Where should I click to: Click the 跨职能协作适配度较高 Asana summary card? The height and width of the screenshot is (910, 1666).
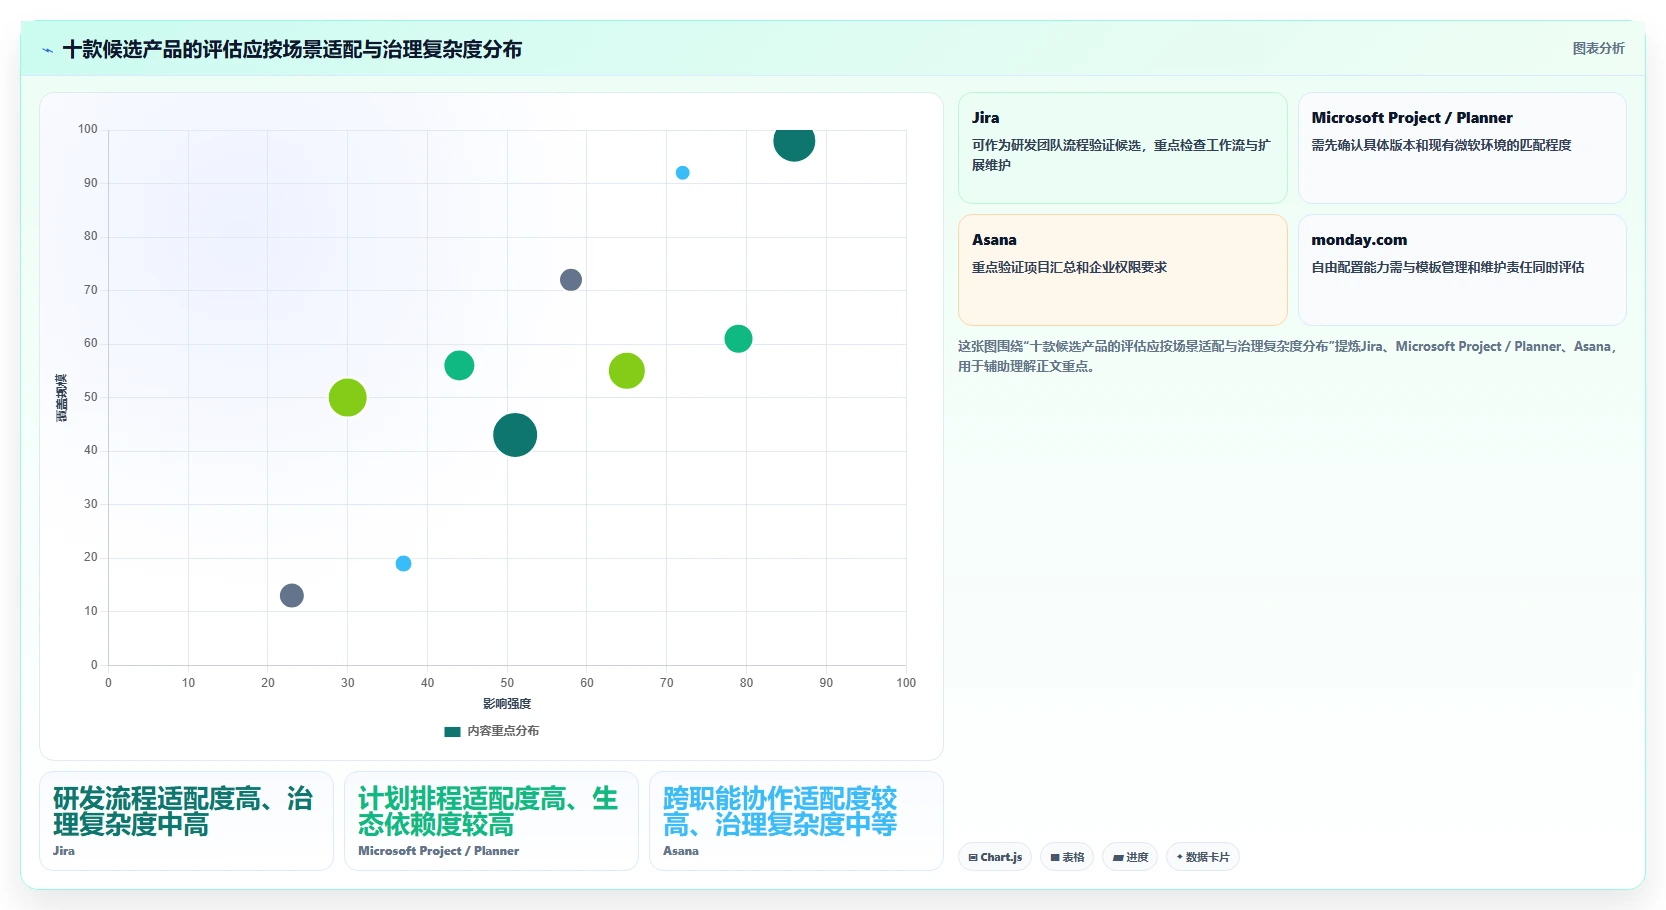(796, 821)
